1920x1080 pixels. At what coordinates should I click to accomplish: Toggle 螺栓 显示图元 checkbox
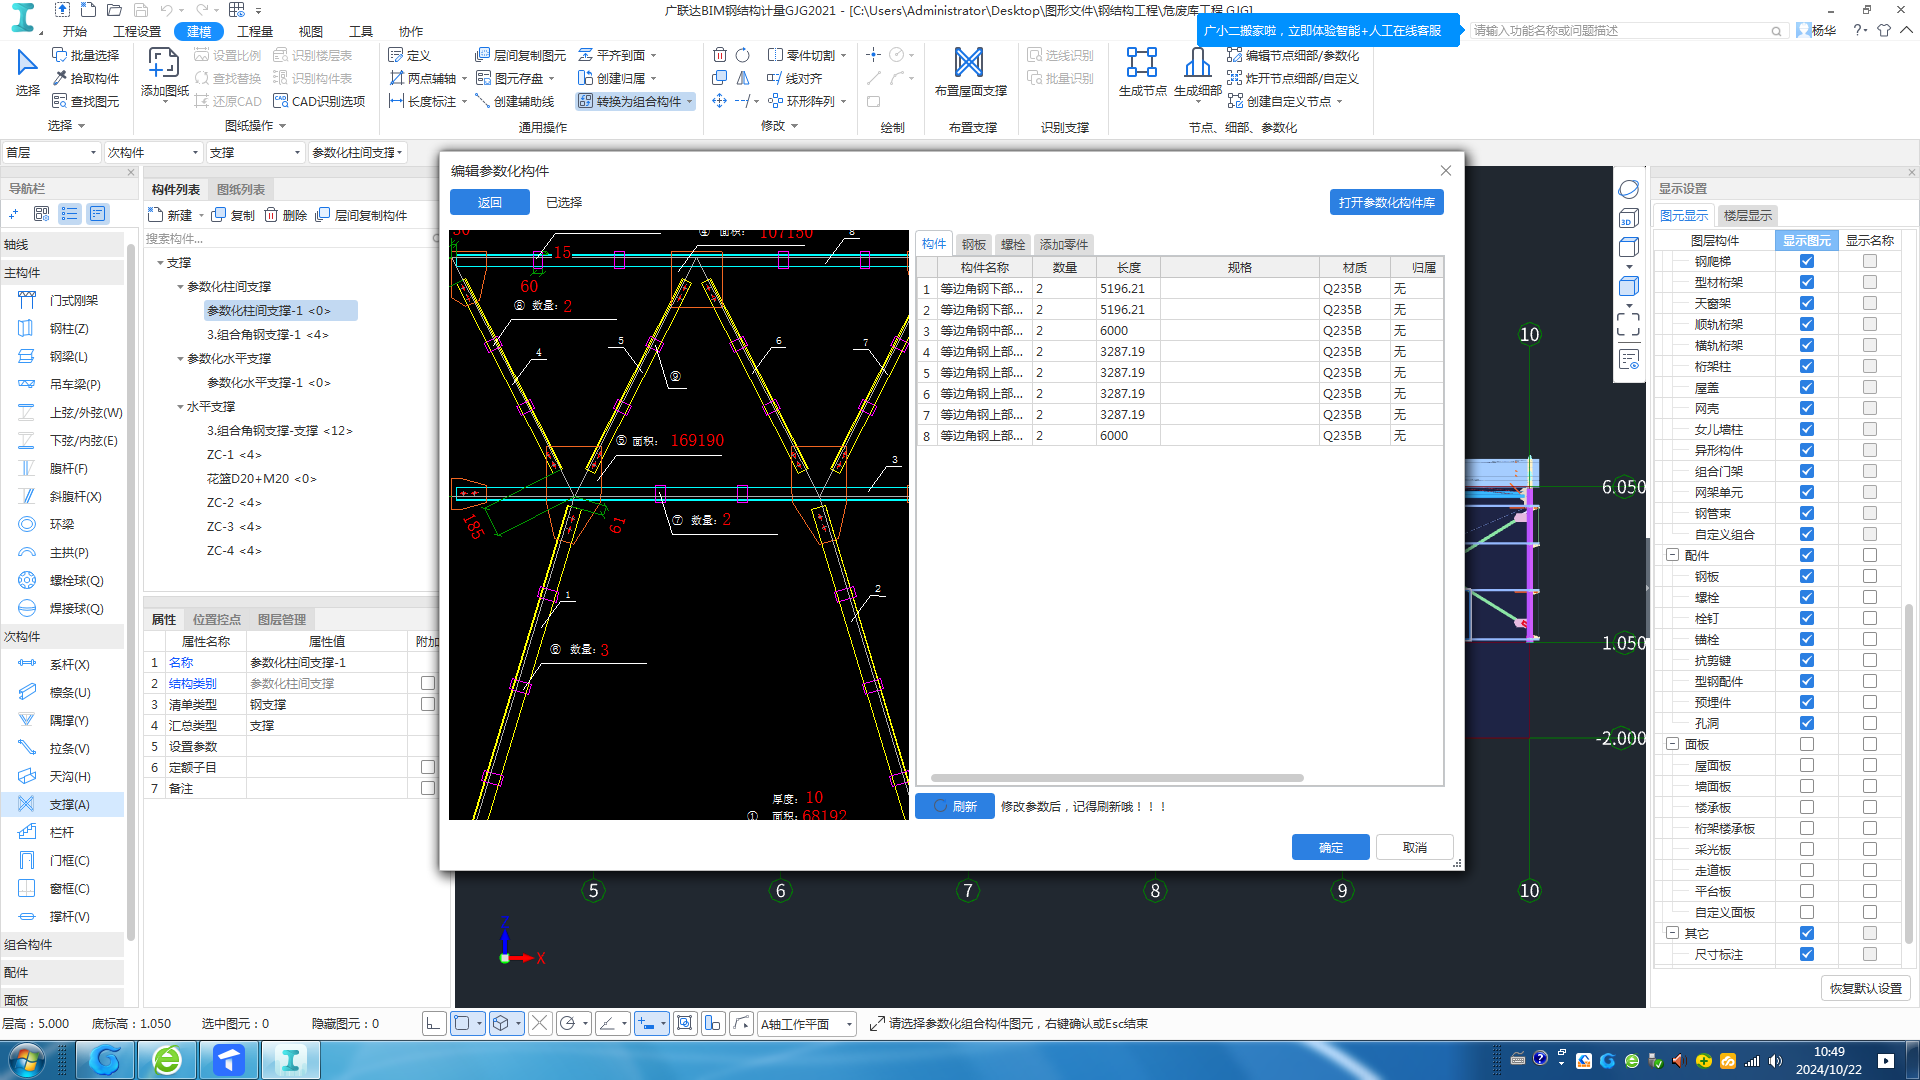click(x=1806, y=597)
